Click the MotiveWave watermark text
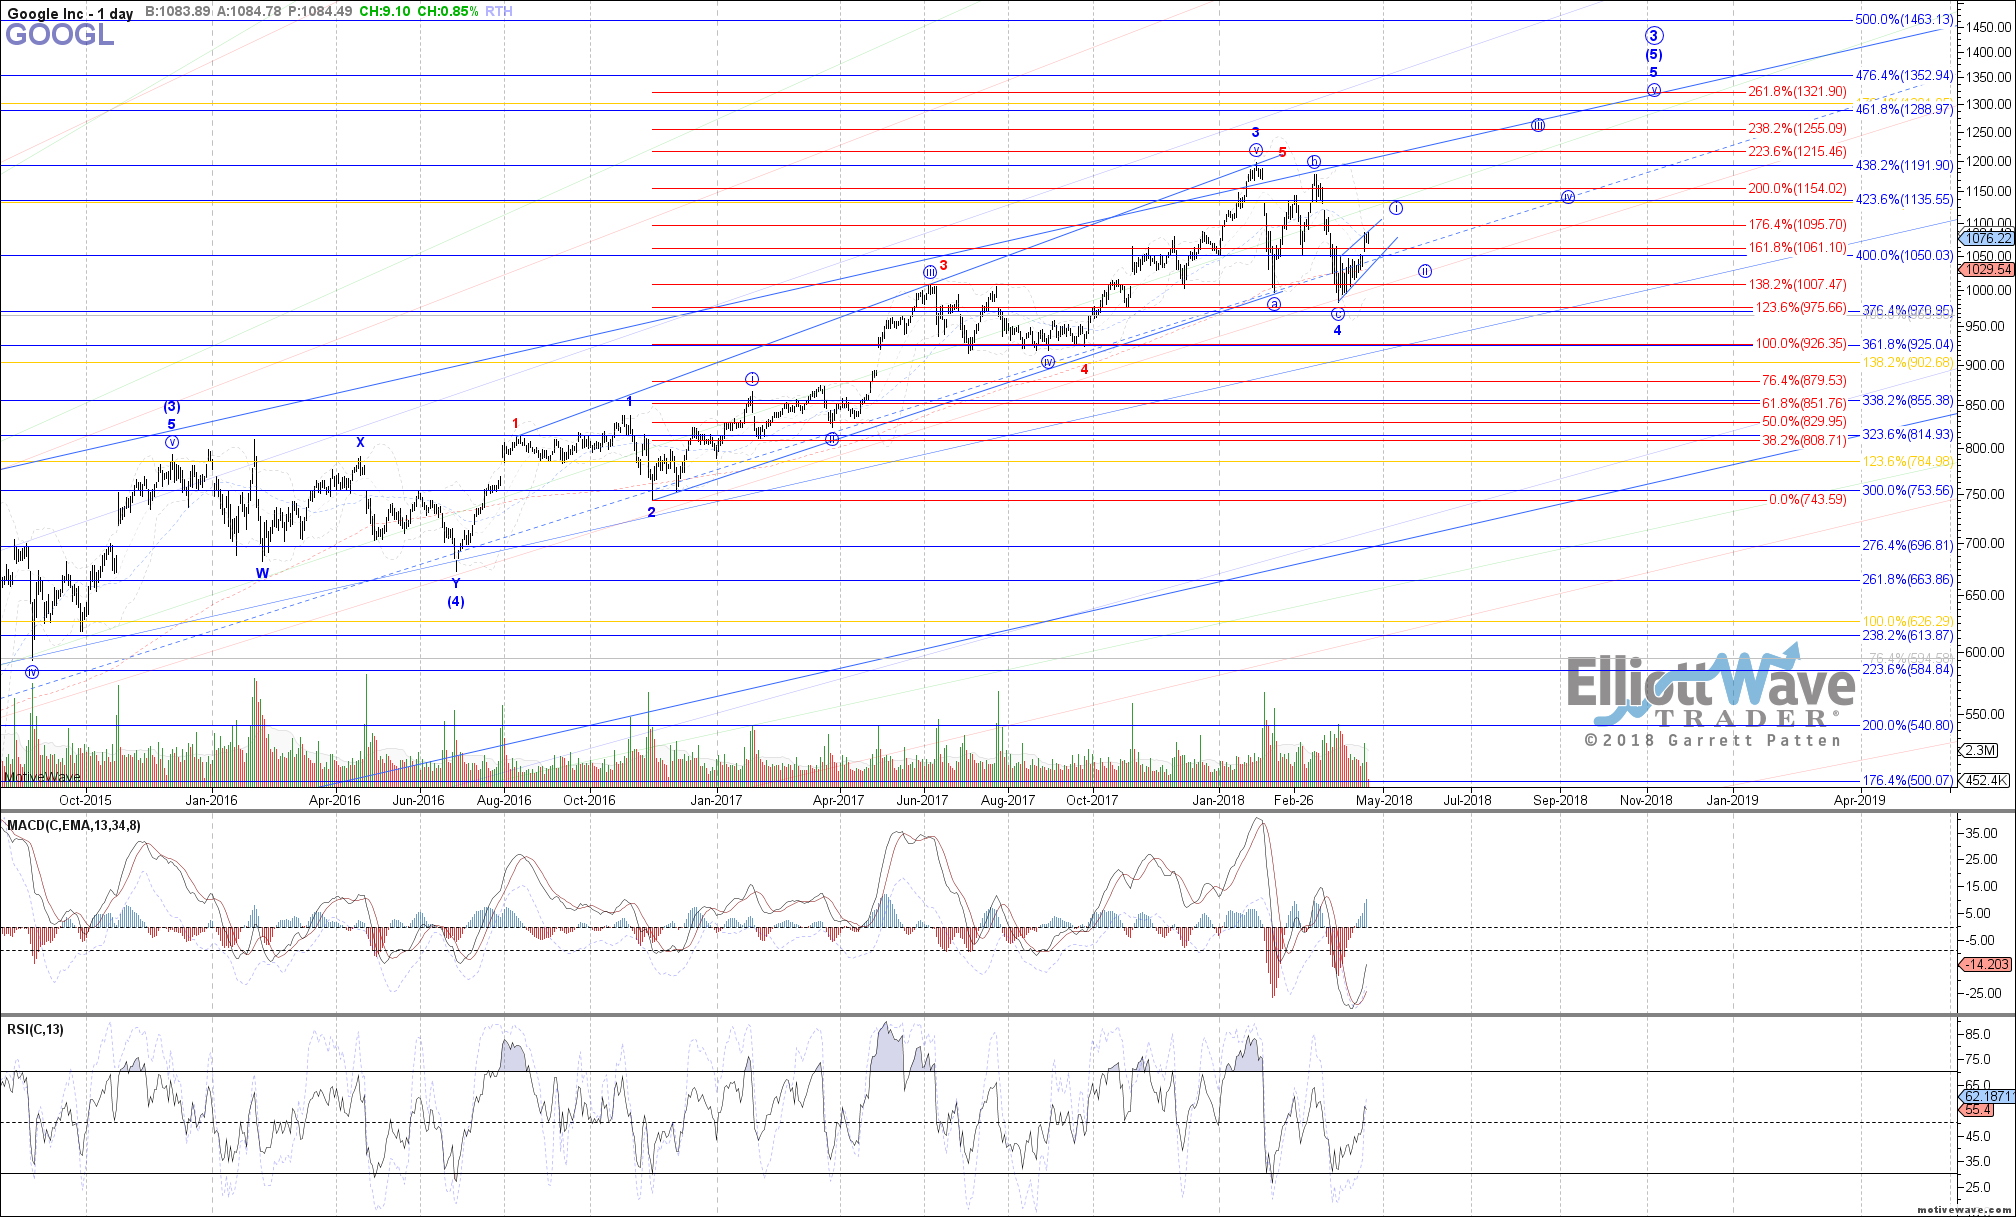The width and height of the screenshot is (2016, 1217). (x=42, y=777)
